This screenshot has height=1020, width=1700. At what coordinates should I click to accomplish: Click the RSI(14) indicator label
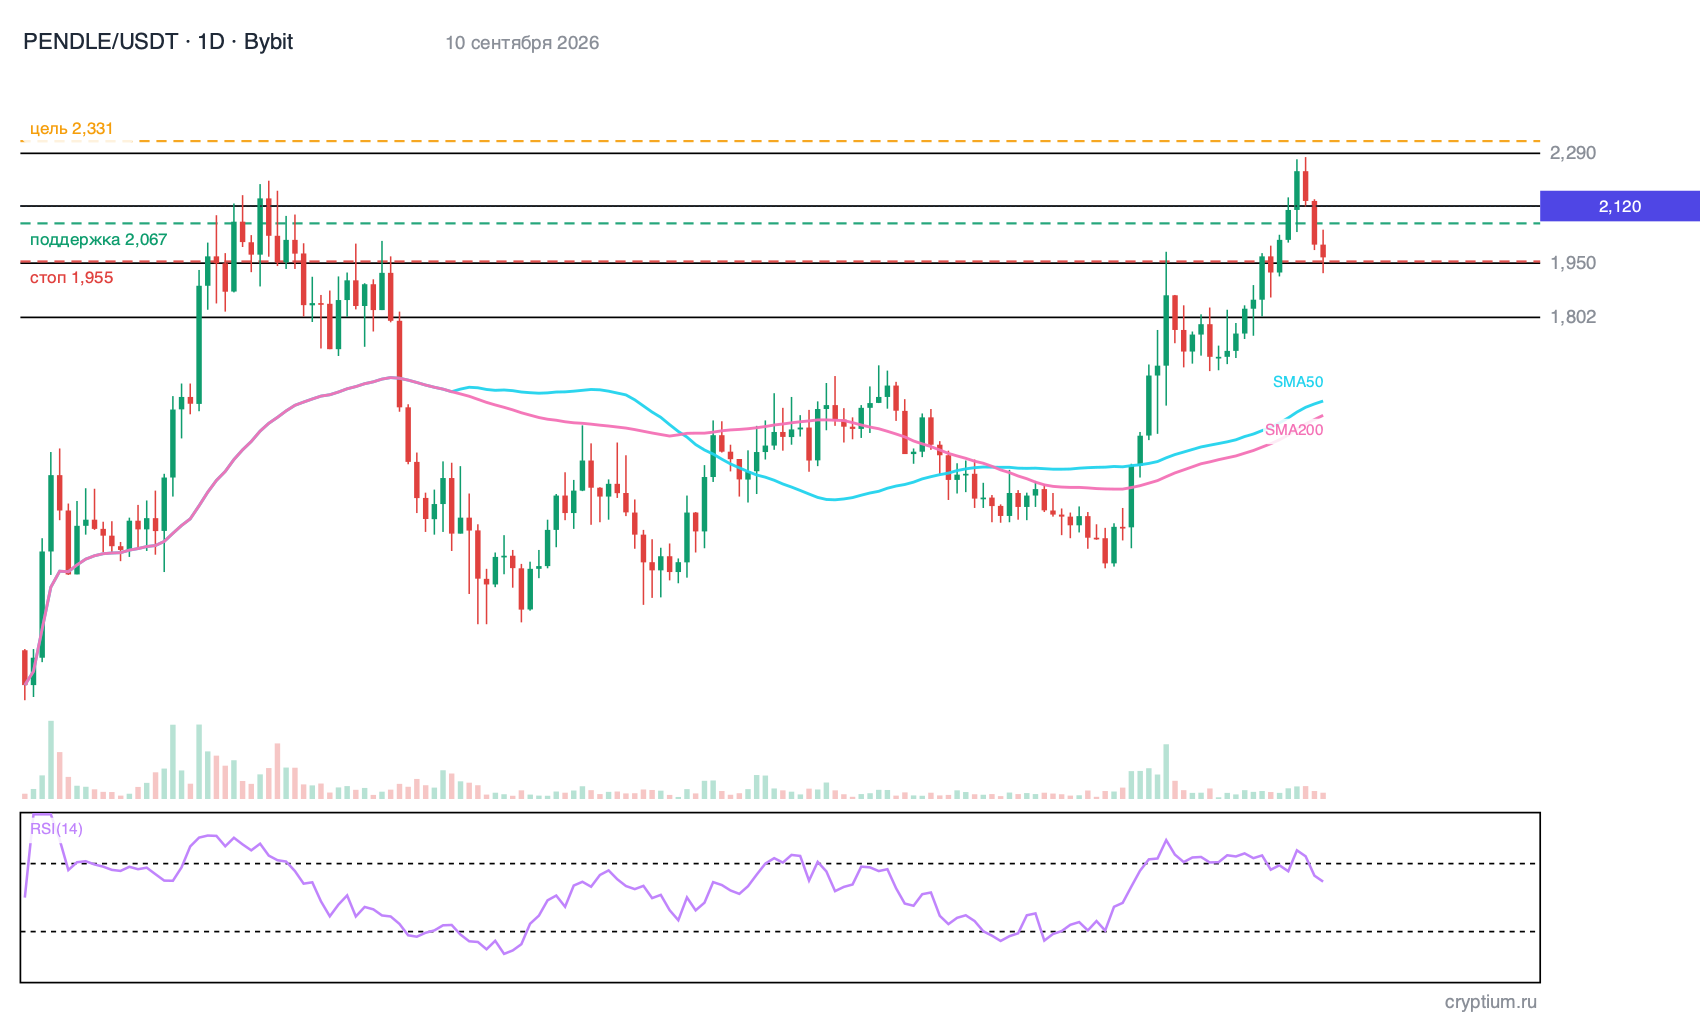(56, 829)
